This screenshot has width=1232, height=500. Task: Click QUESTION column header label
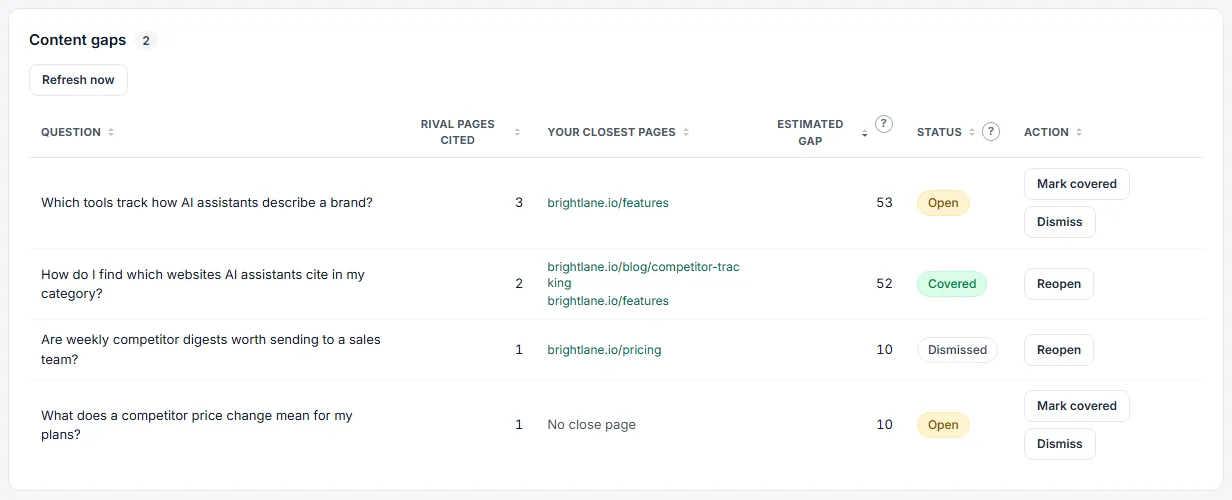[x=71, y=132]
